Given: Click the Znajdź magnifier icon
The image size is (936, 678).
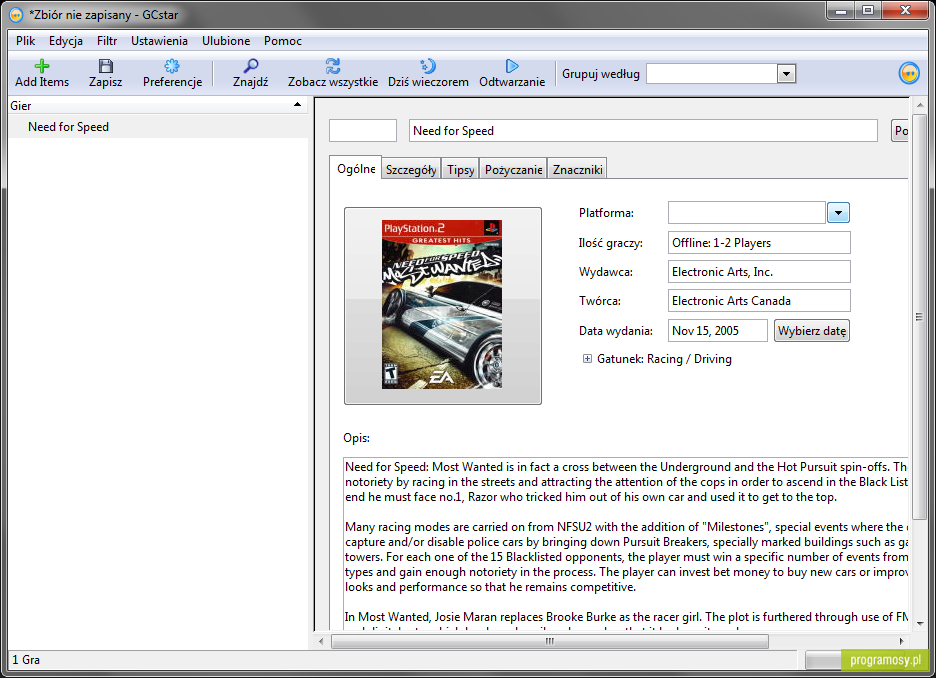Looking at the screenshot, I should [251, 66].
